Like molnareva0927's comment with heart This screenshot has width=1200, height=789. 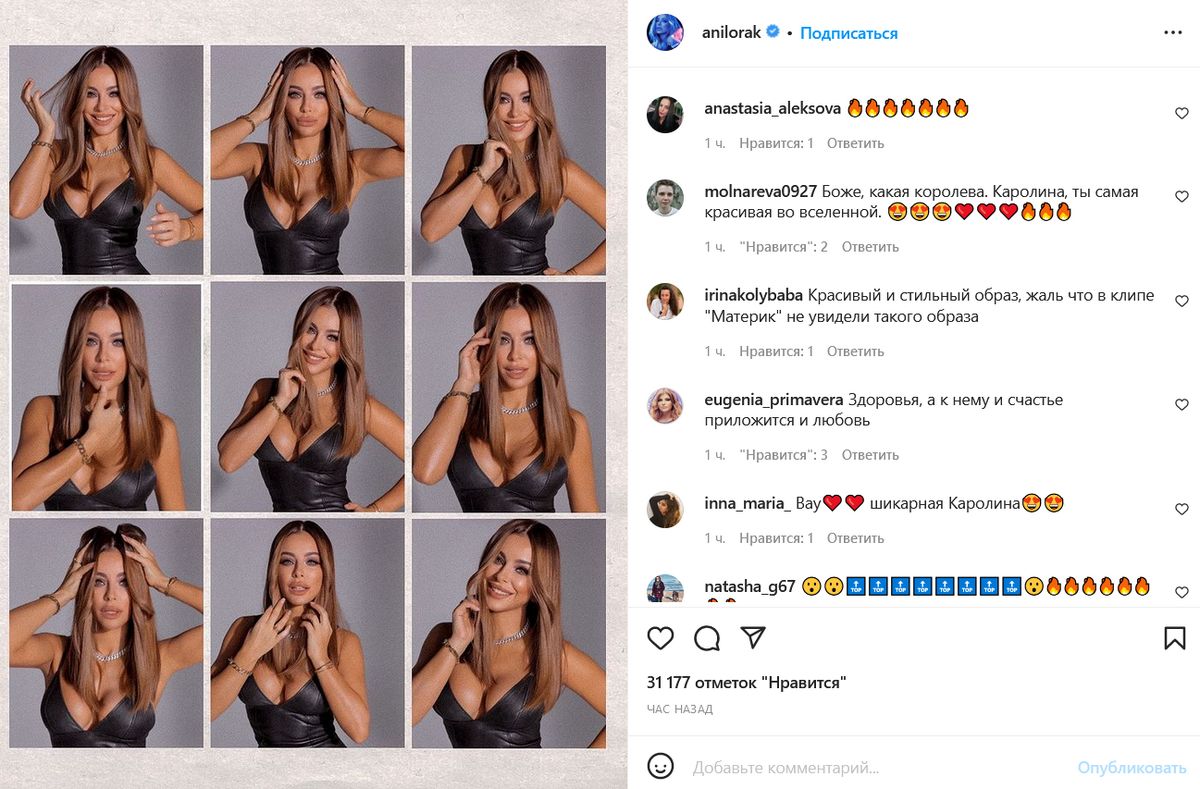pos(1182,197)
